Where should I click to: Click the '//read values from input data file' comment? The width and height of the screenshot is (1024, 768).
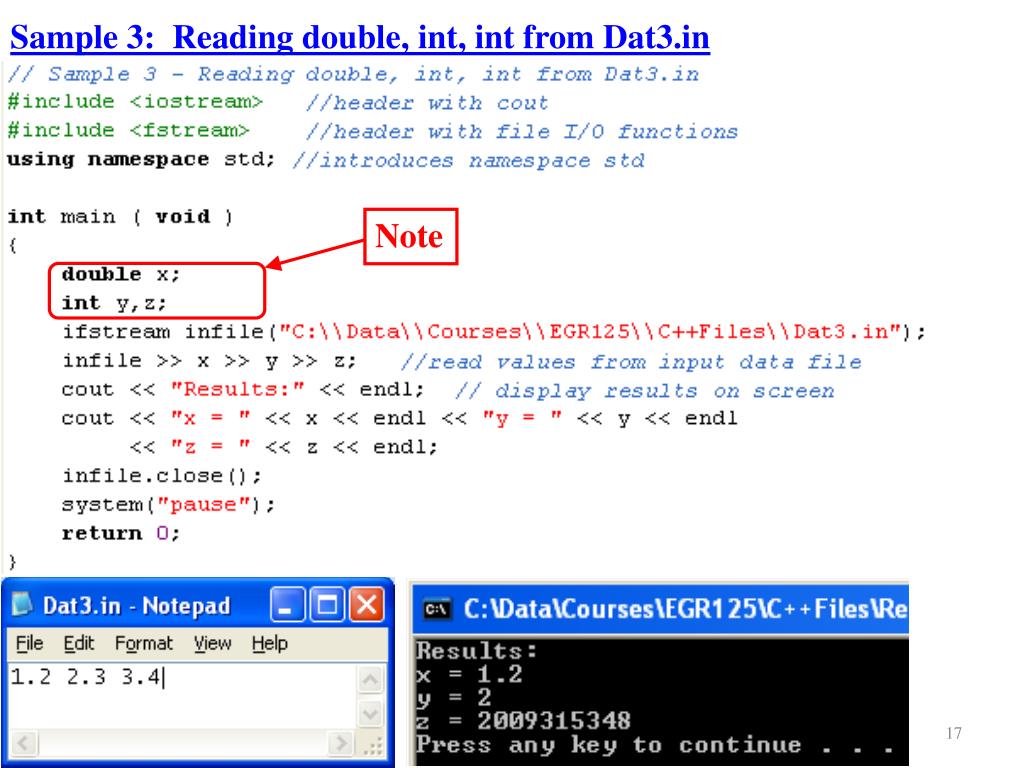[631, 361]
